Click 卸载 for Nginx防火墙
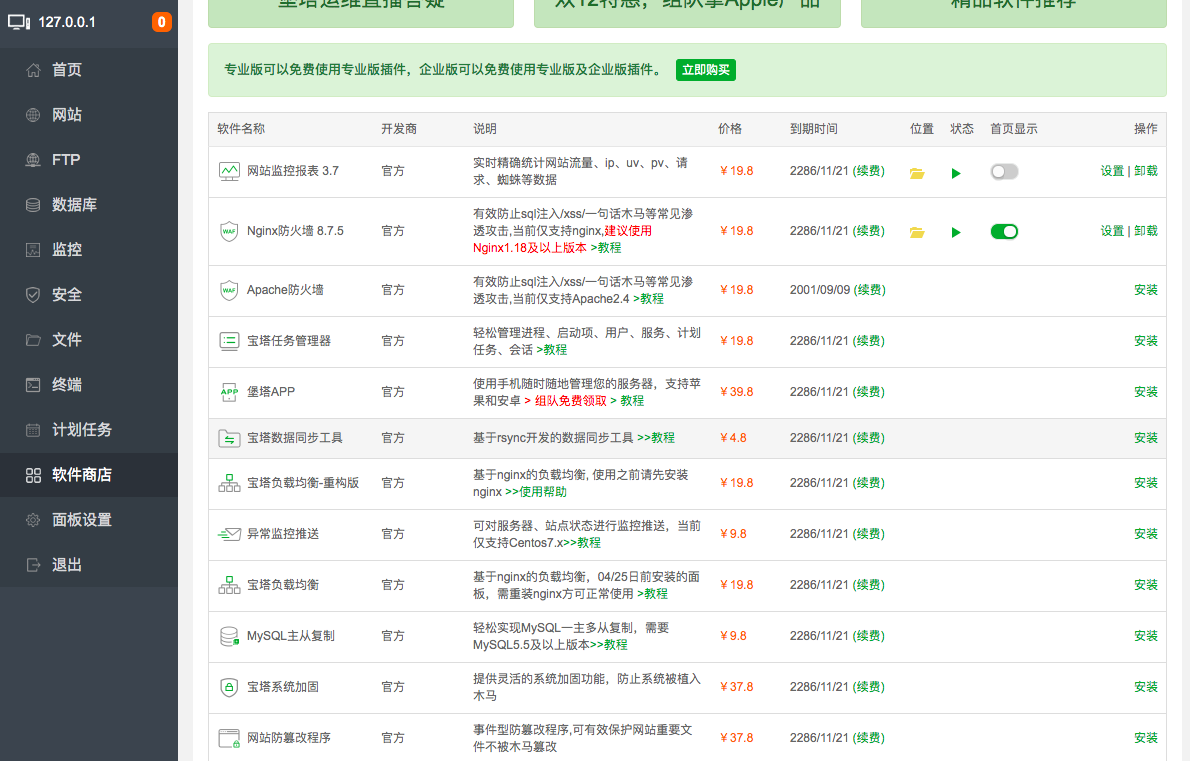This screenshot has width=1190, height=761. click(1146, 231)
